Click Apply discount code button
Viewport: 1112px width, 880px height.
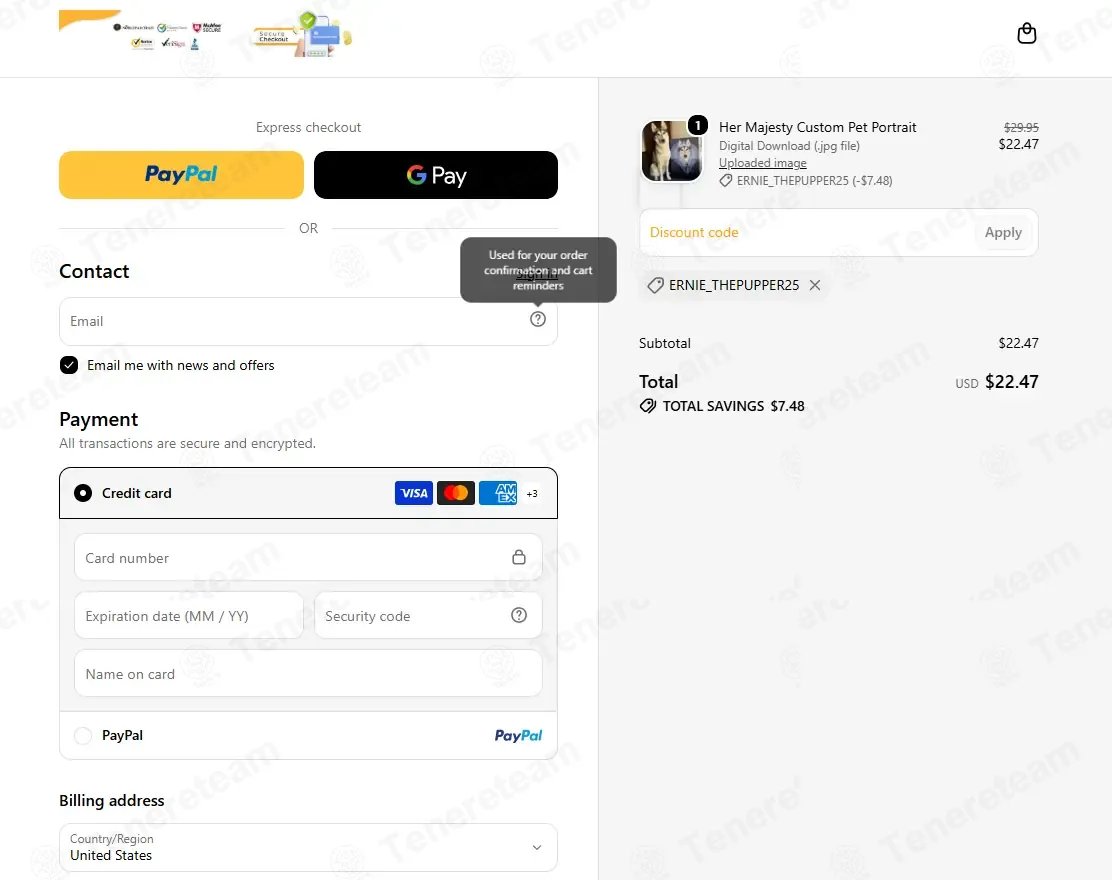[1003, 233]
